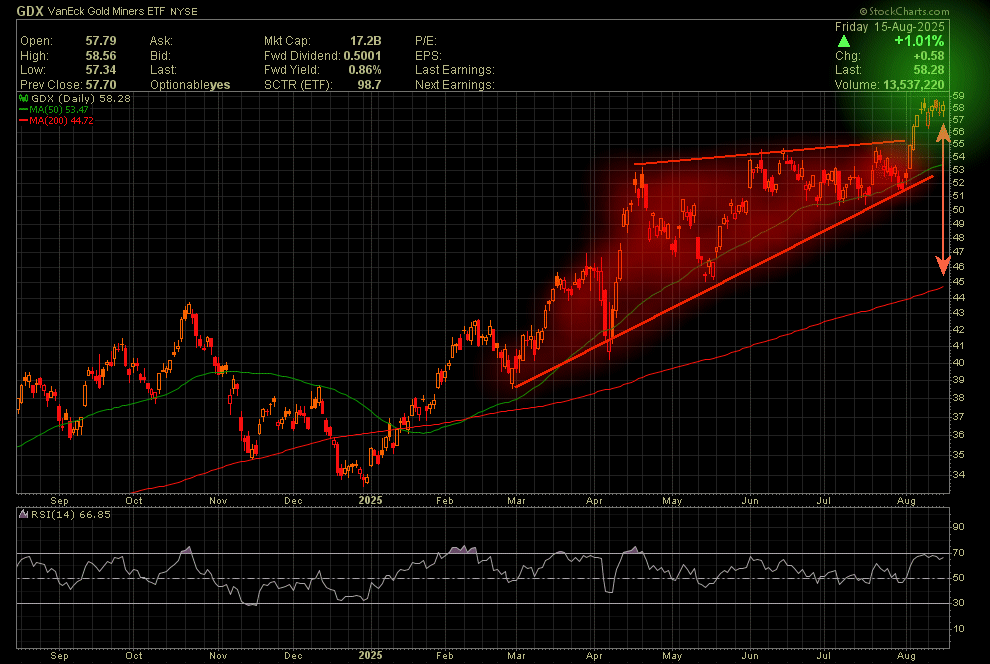Click the Next Earnings label
The height and width of the screenshot is (664, 990).
click(455, 85)
